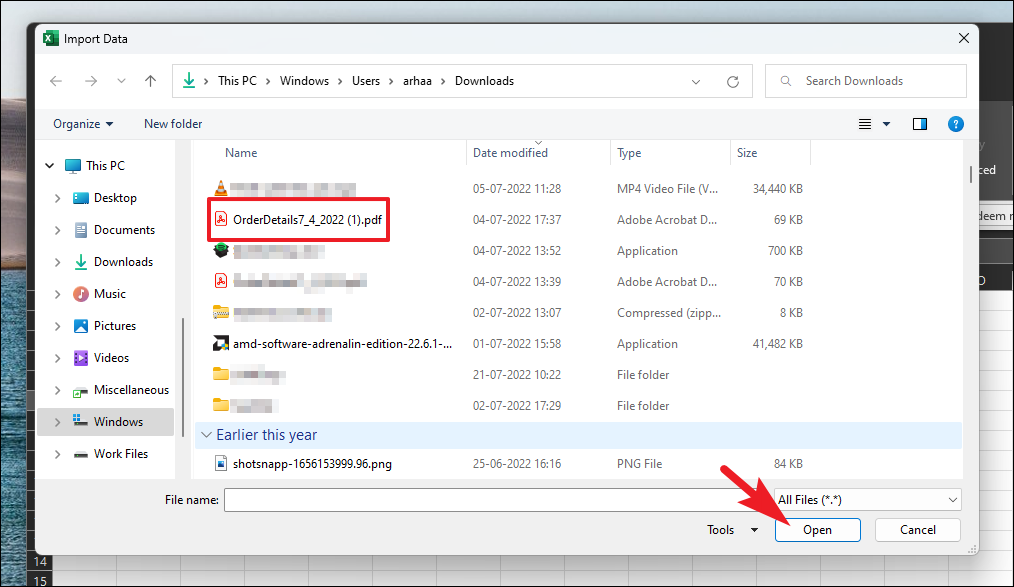Image resolution: width=1014 pixels, height=587 pixels.
Task: Toggle the preview pane
Action: 918,124
